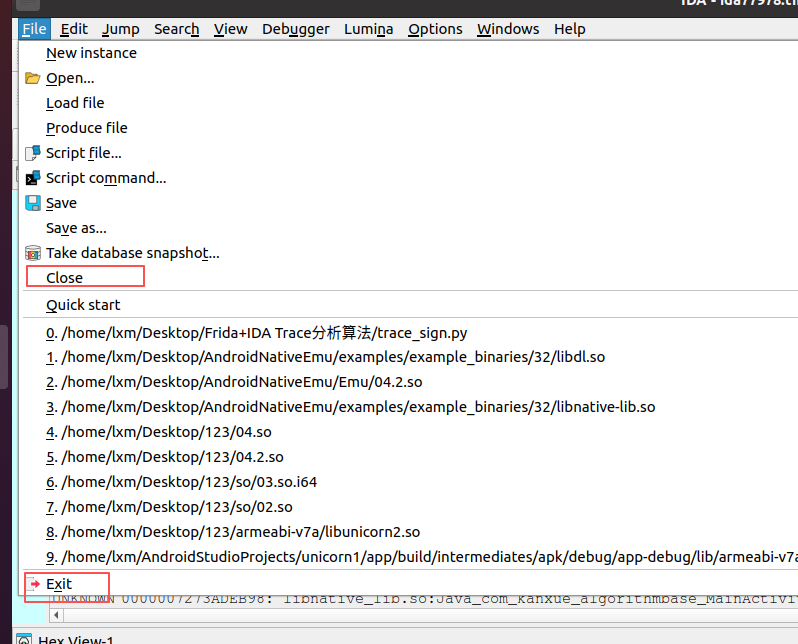This screenshot has width=798, height=644.
Task: Open the Options menu
Action: (x=435, y=29)
